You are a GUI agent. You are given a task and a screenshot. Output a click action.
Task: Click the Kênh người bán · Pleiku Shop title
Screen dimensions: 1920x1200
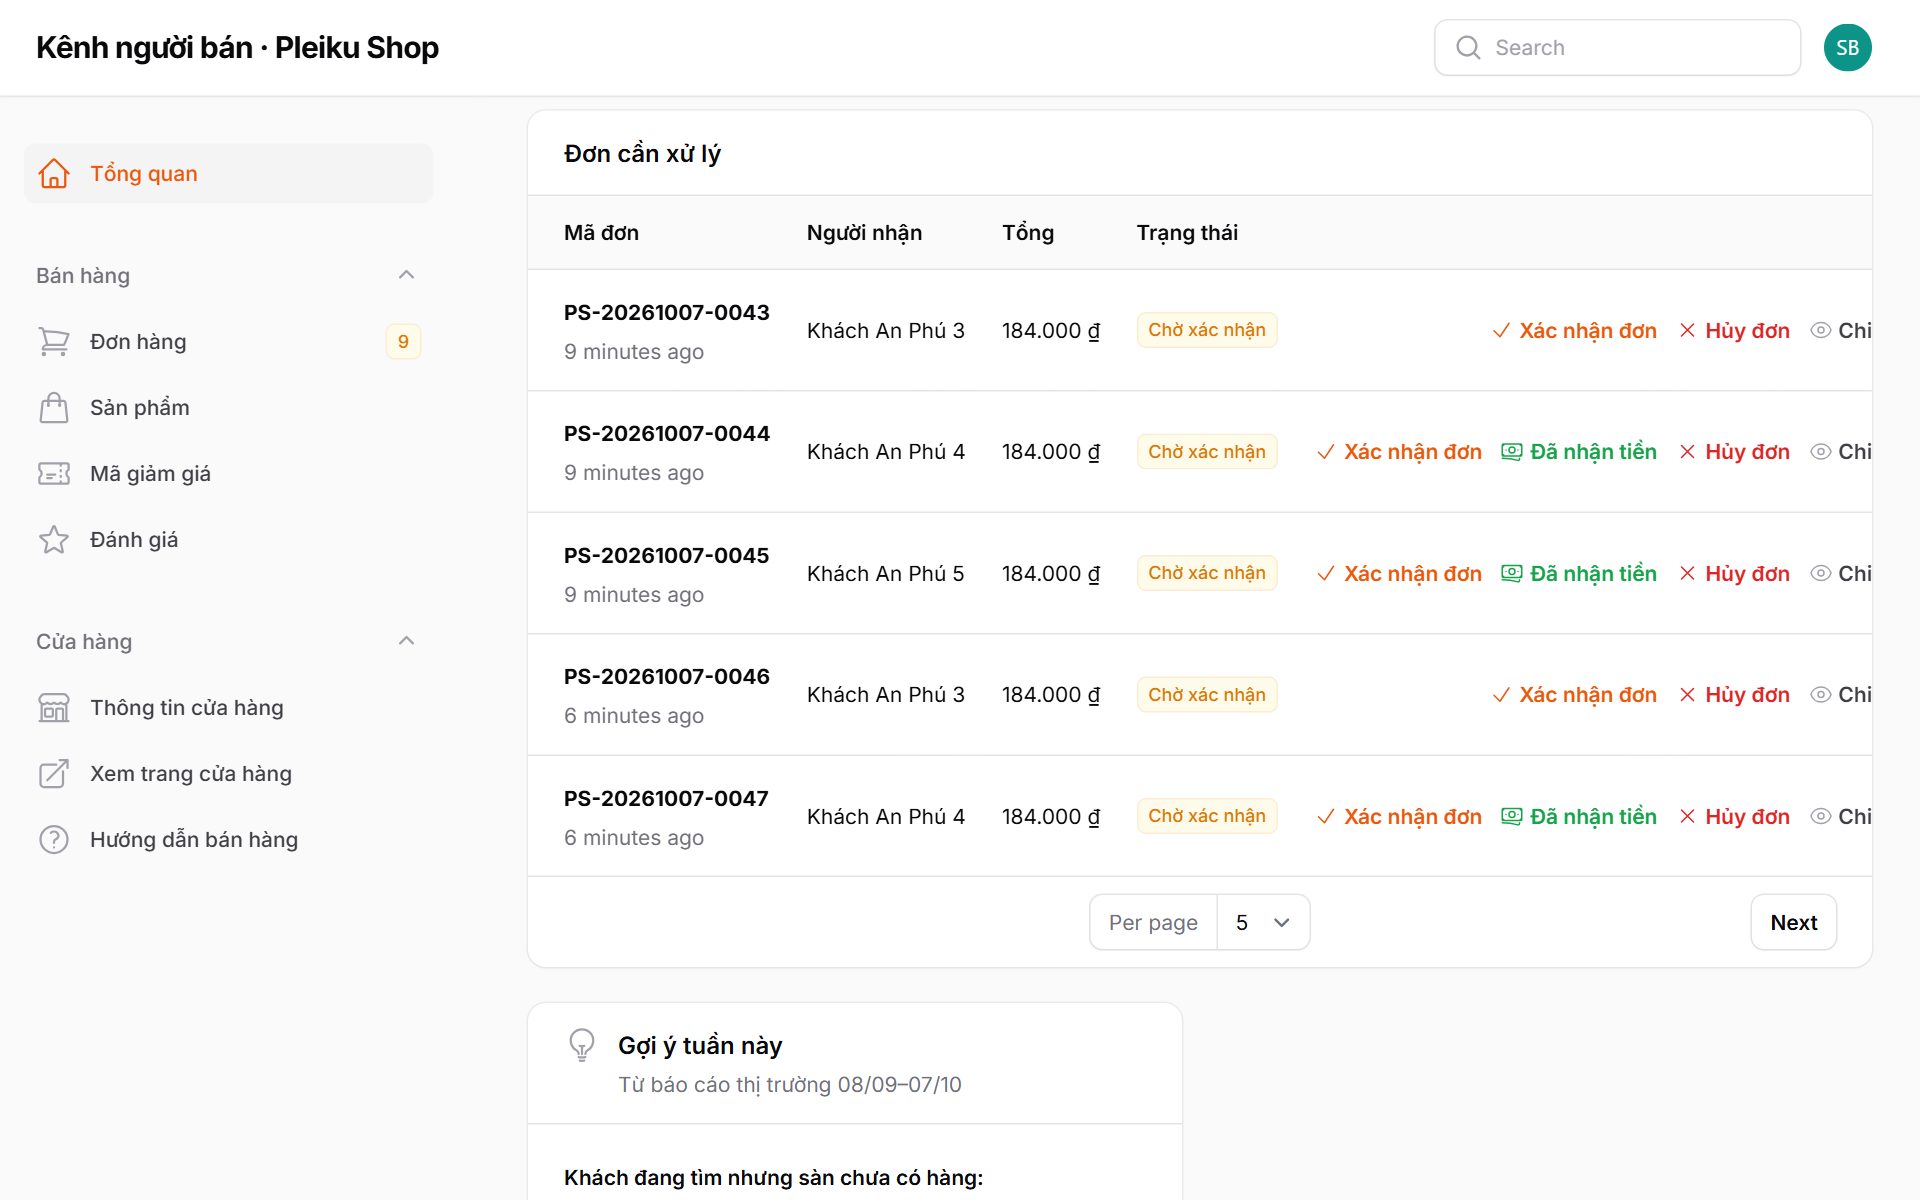click(x=237, y=47)
